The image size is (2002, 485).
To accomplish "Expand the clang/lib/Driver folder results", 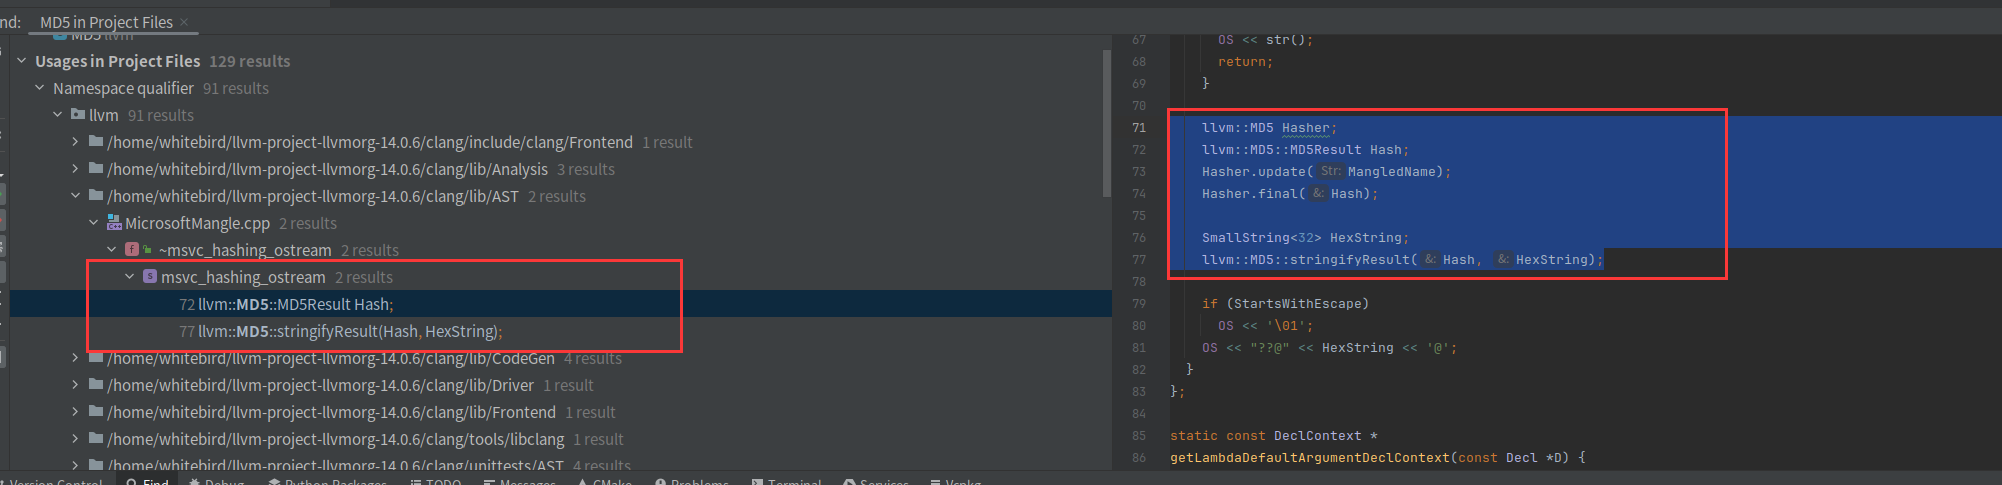I will 75,385.
